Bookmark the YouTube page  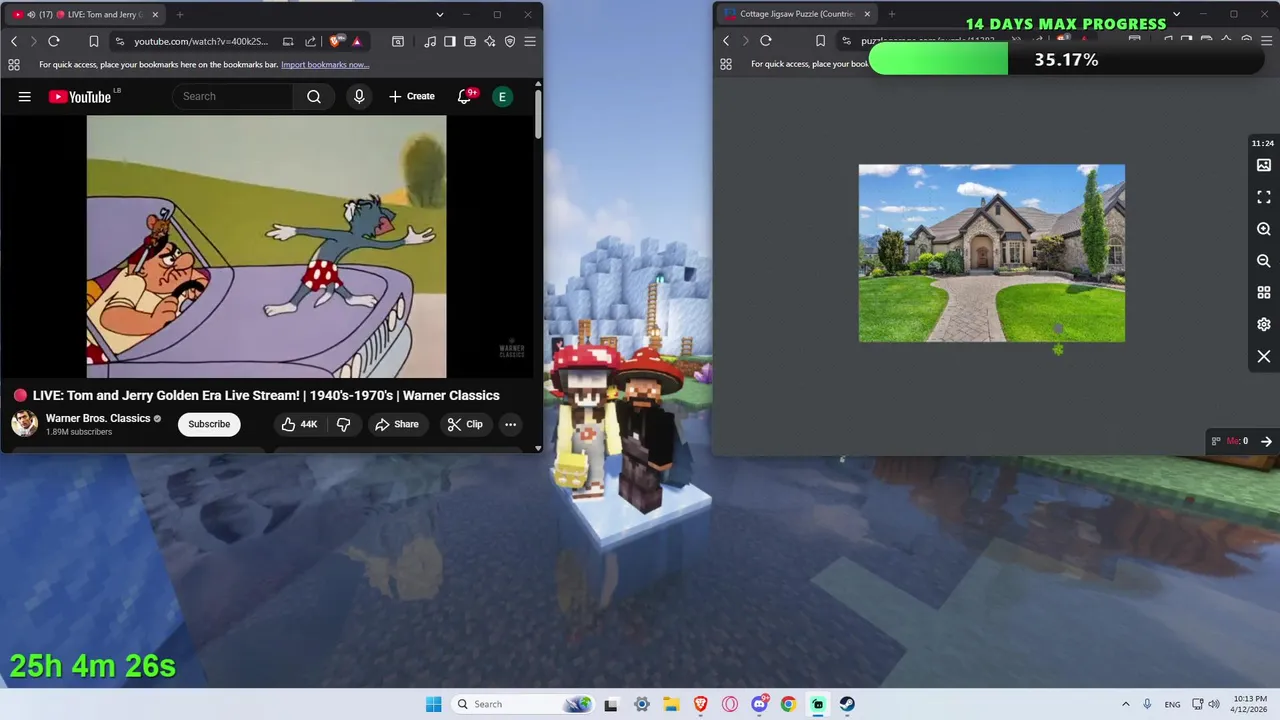click(93, 41)
